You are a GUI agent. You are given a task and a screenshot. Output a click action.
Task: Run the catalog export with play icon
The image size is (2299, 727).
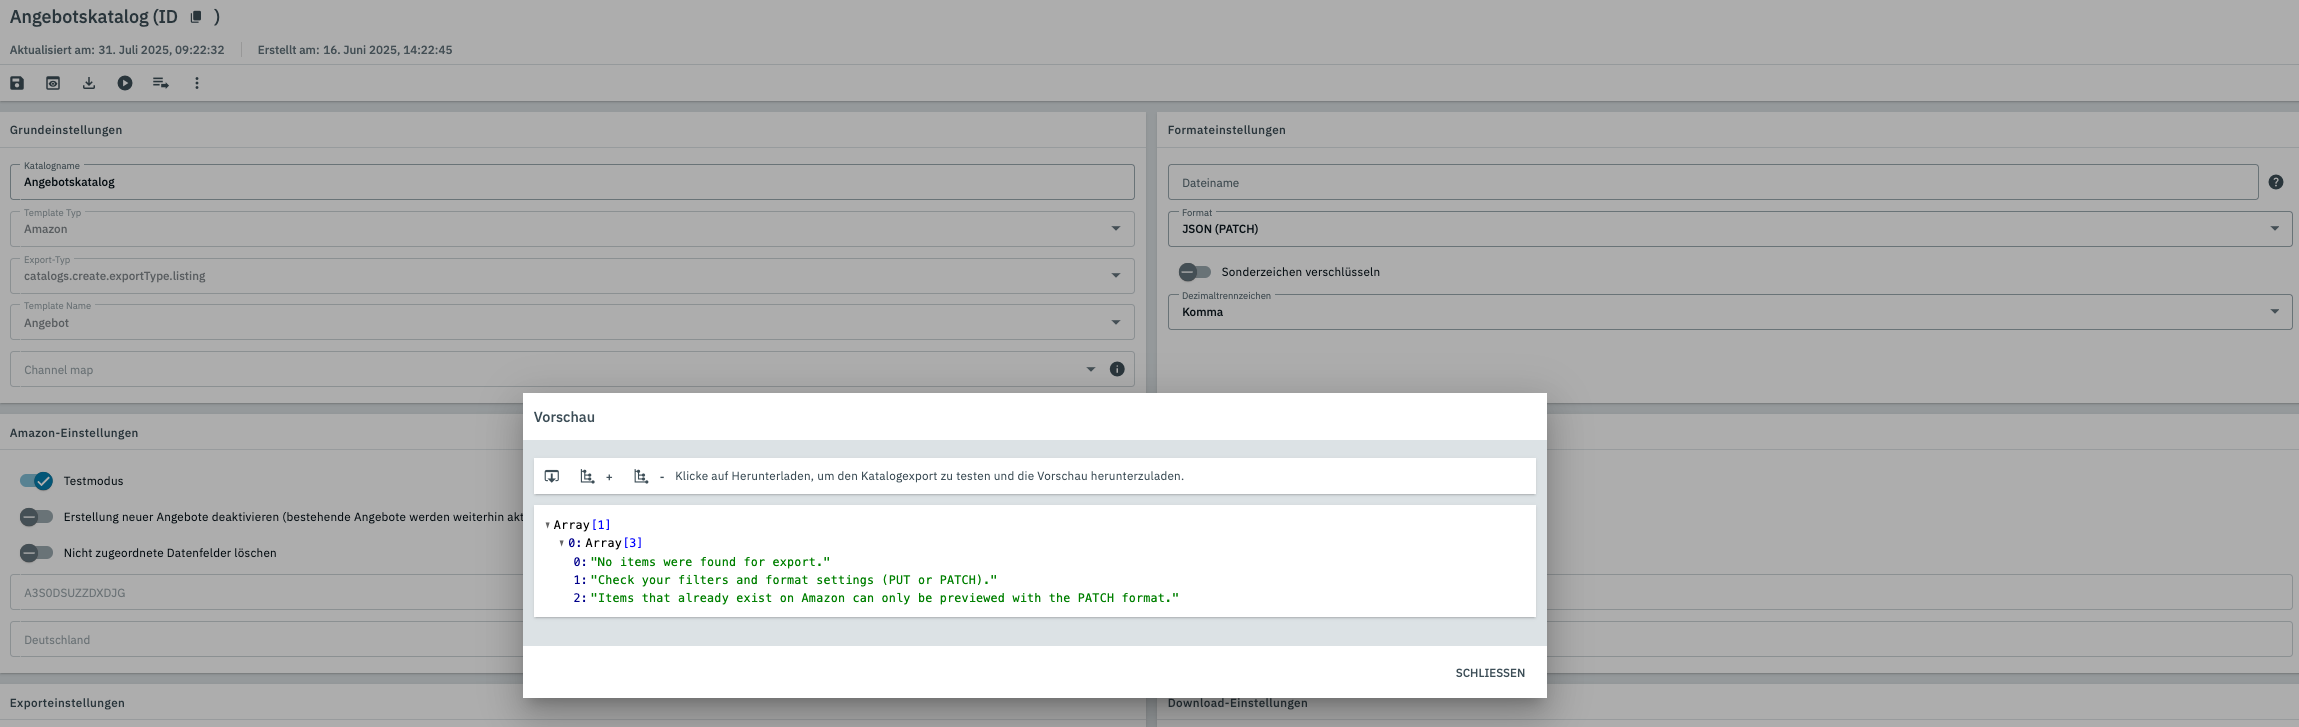(x=125, y=83)
